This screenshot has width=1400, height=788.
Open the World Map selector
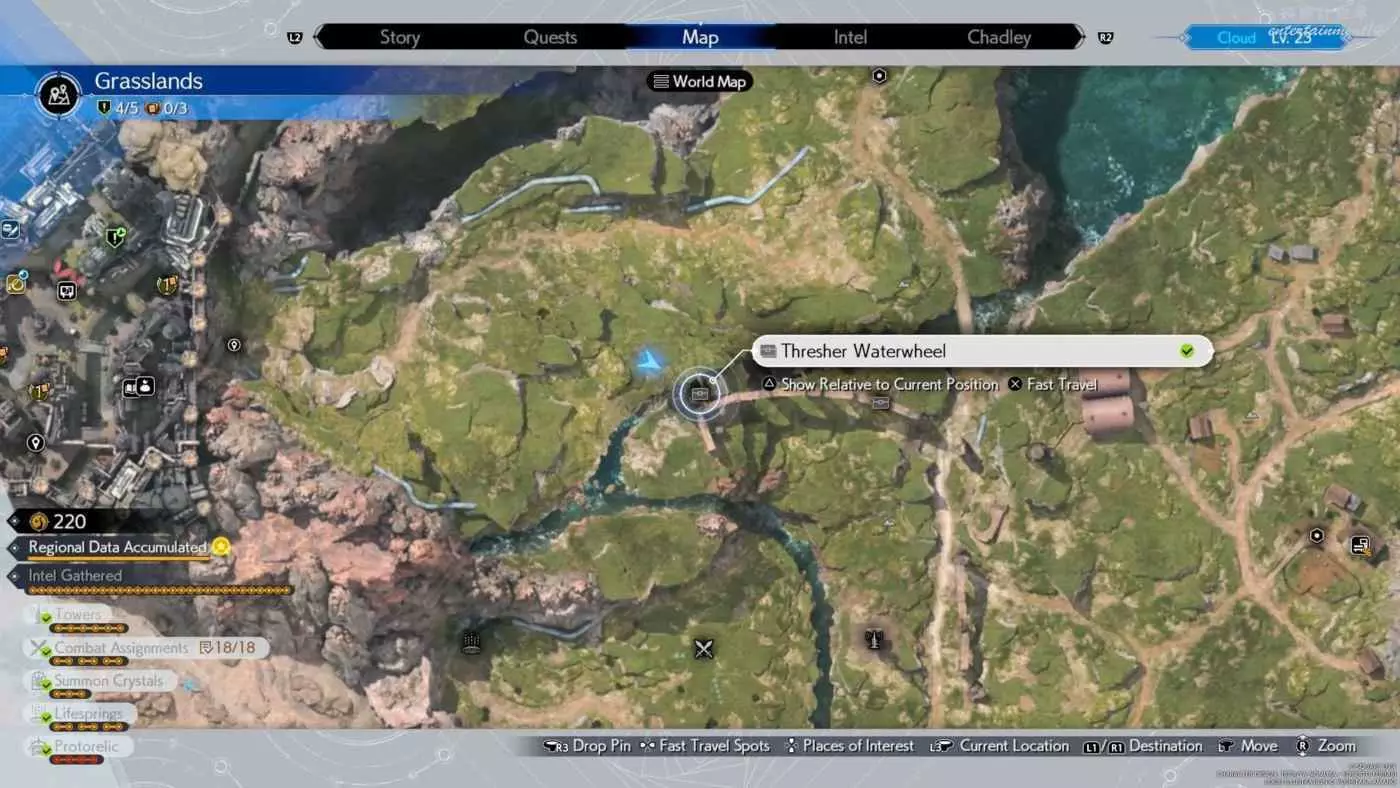(x=699, y=82)
